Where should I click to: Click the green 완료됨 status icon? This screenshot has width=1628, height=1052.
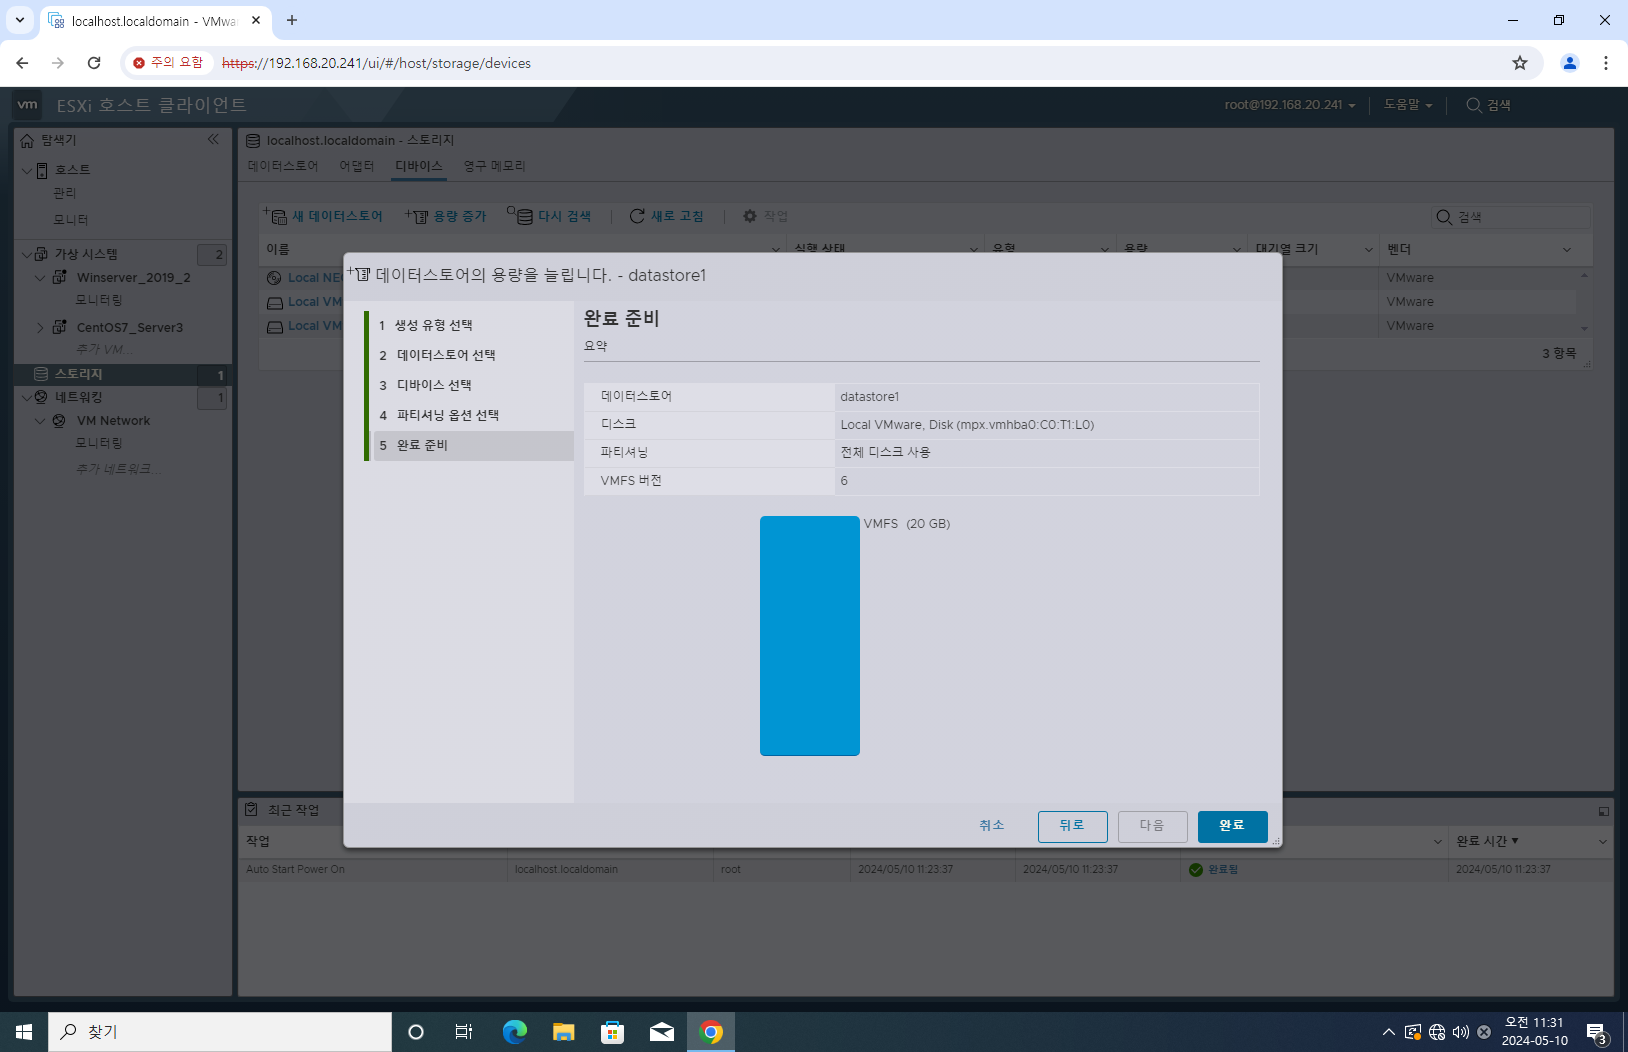coord(1196,870)
